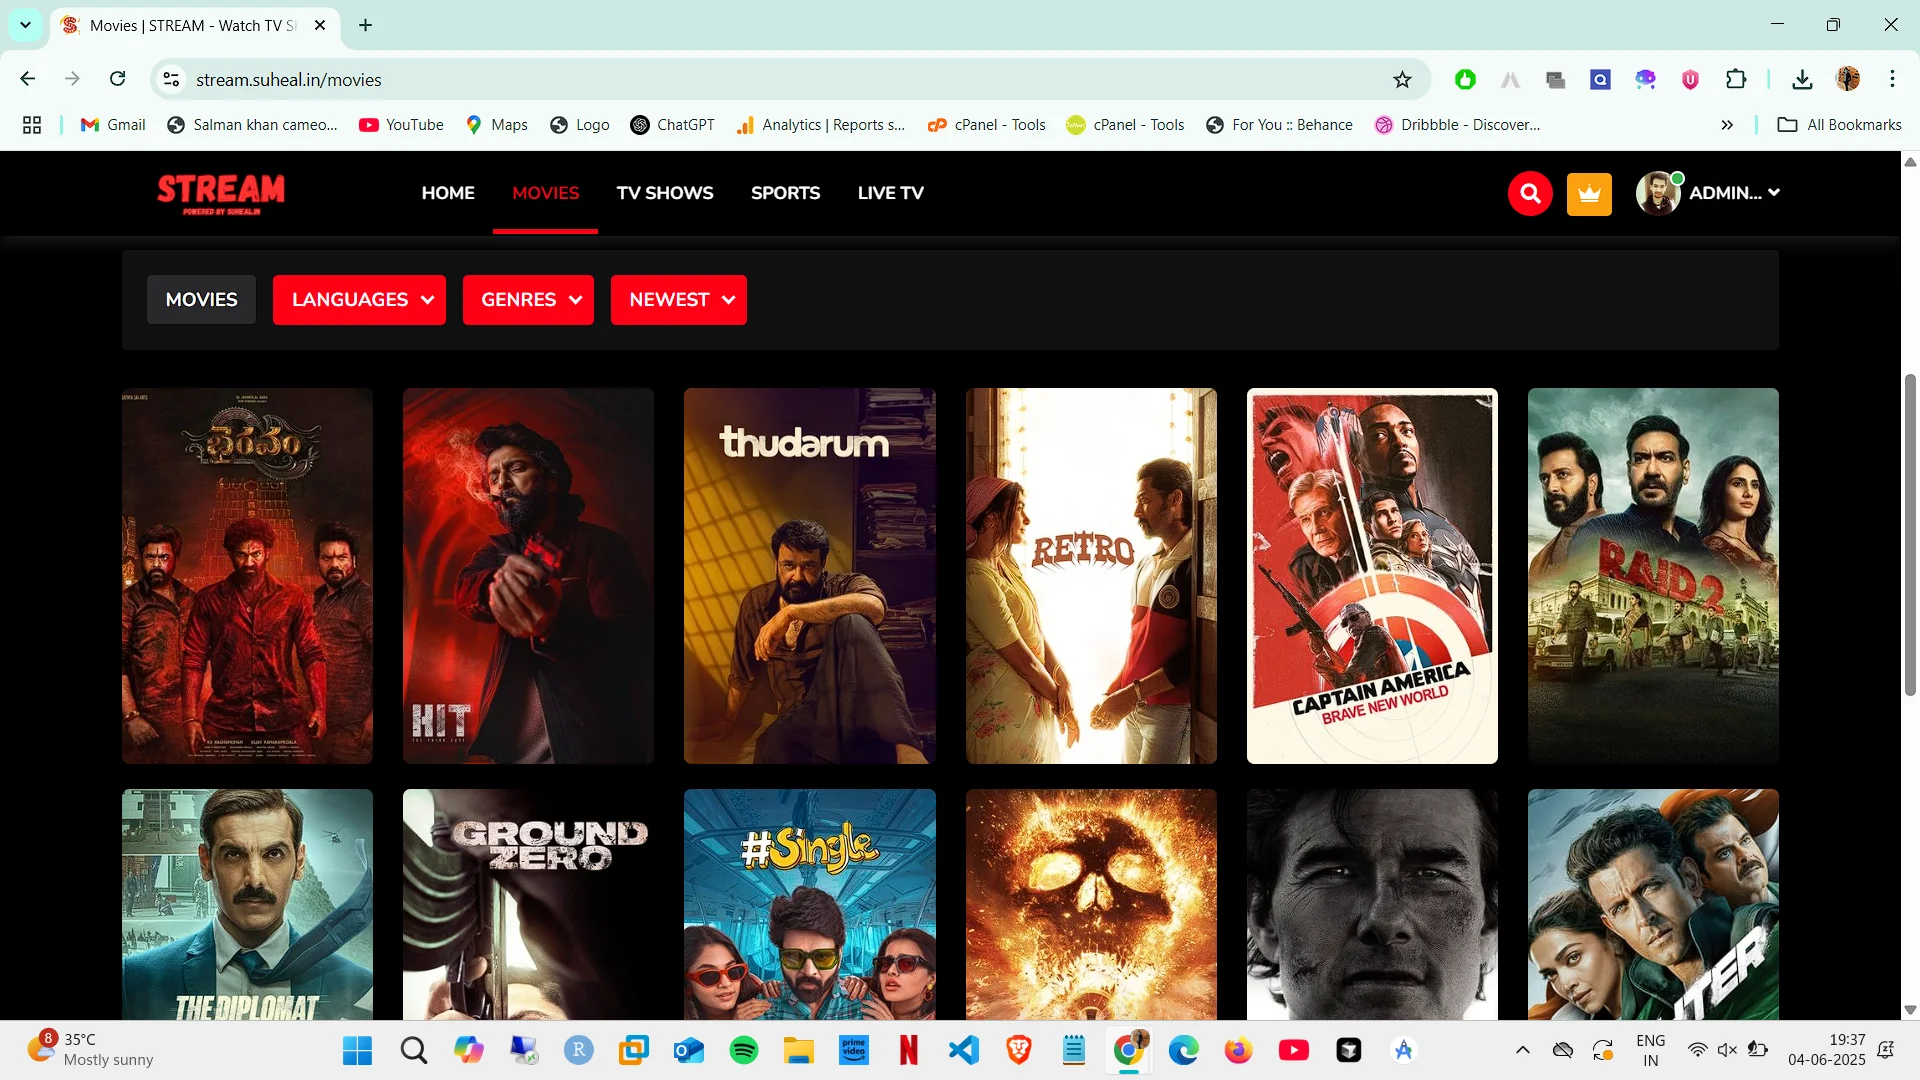
Task: Open the browser extensions puzzle icon
Action: (1736, 79)
